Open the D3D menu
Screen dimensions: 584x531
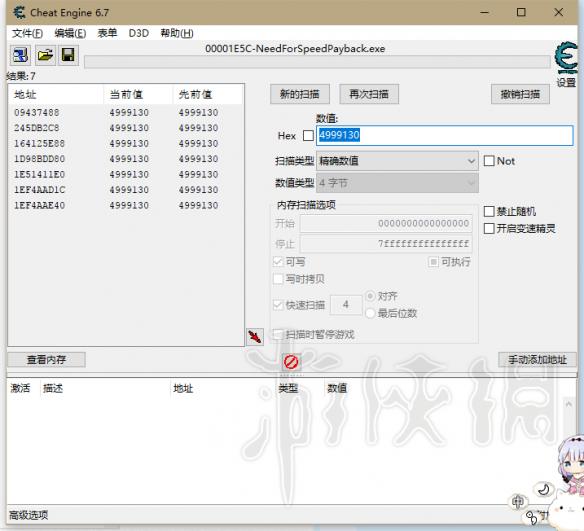pyautogui.click(x=139, y=34)
